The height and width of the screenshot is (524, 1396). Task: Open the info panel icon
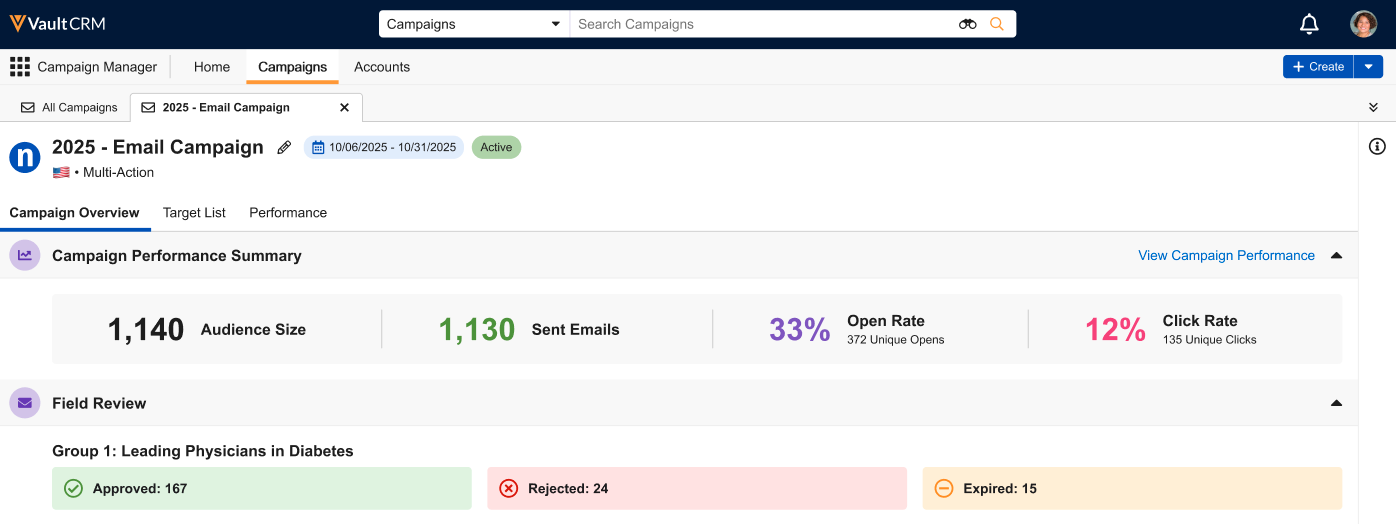[x=1377, y=147]
